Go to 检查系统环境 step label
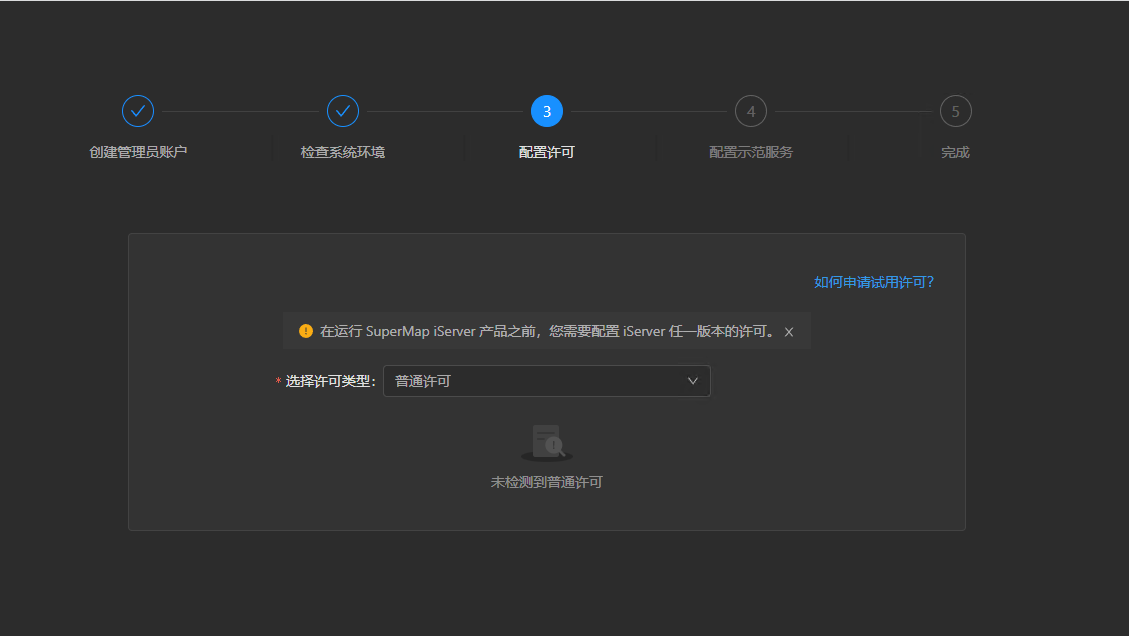This screenshot has height=636, width=1129. 343,152
